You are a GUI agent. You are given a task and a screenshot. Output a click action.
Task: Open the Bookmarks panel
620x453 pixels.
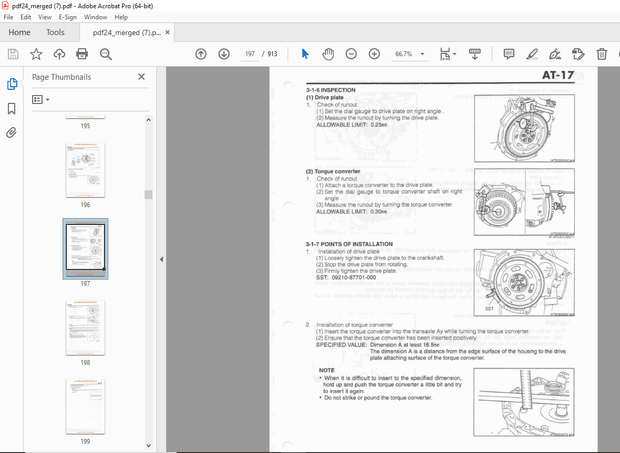(12, 108)
